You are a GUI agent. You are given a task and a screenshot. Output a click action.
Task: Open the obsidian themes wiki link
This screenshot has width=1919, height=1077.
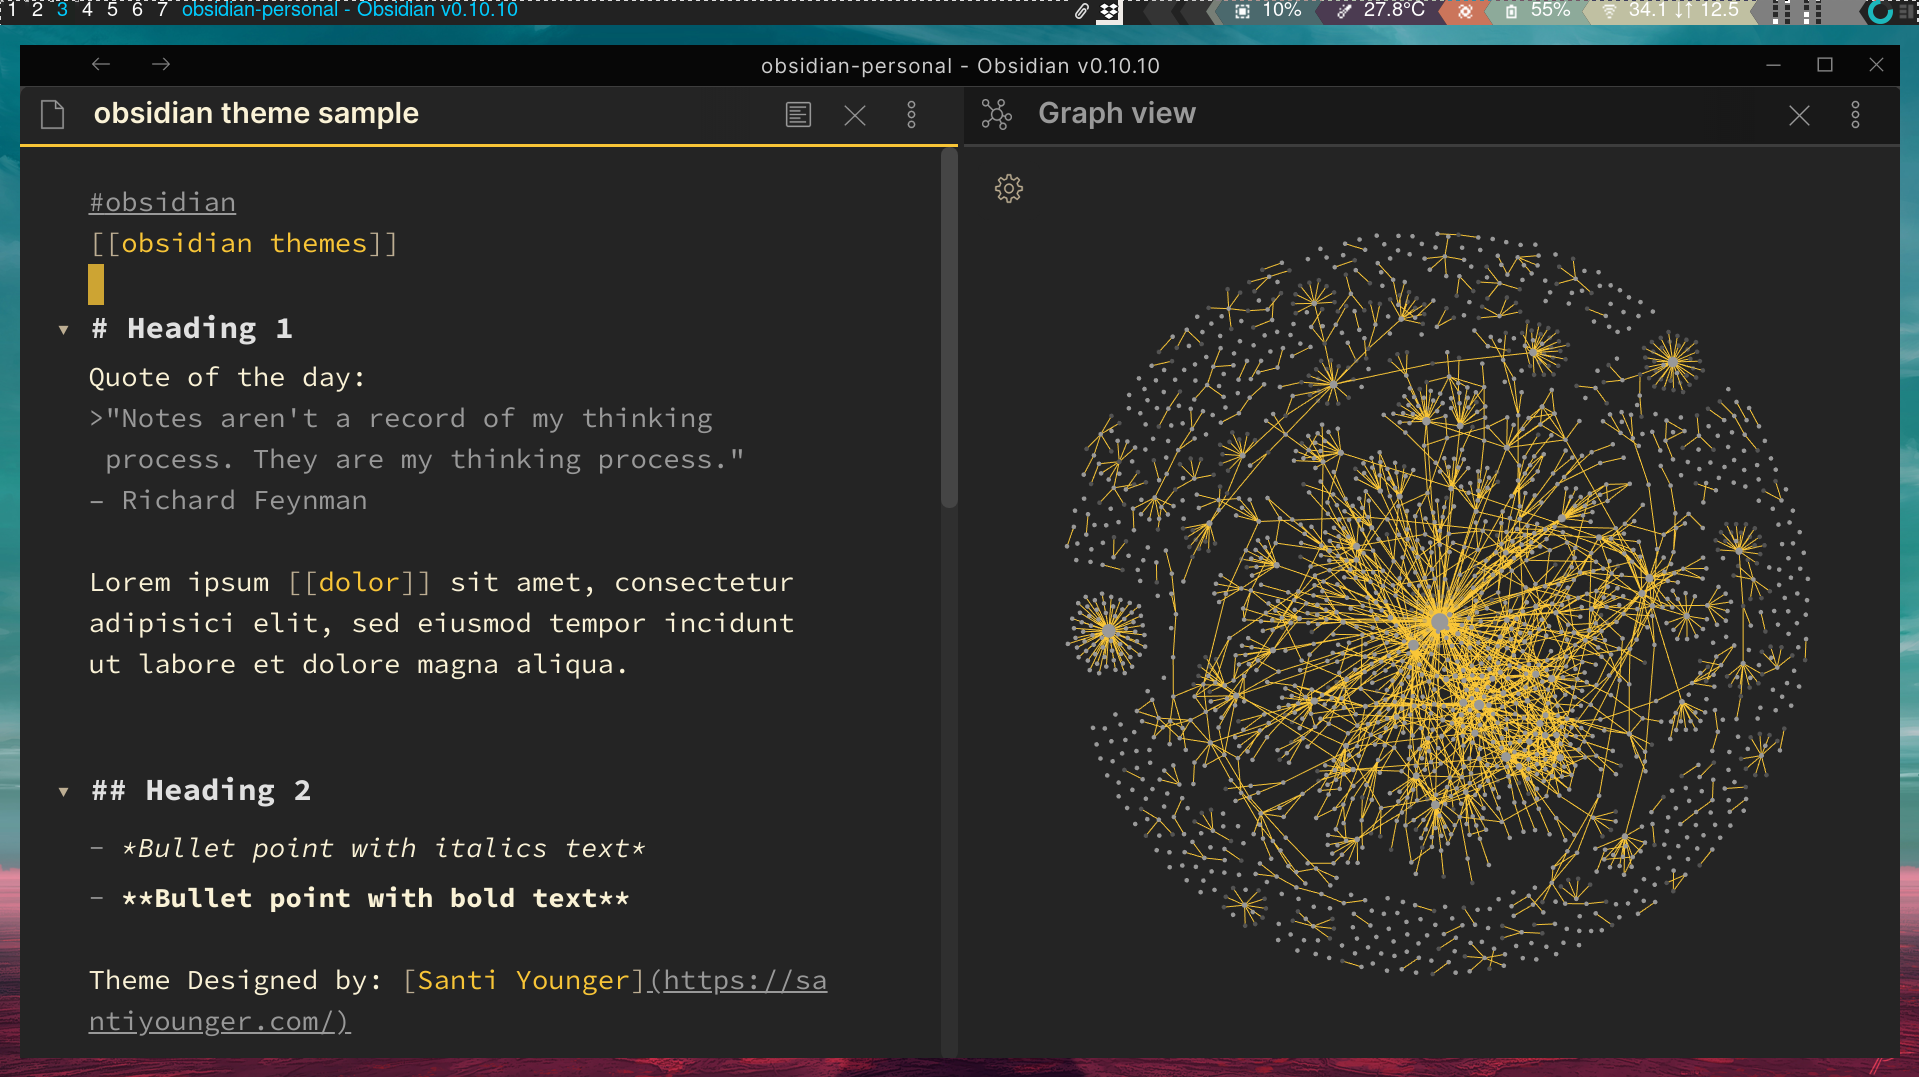(x=244, y=243)
